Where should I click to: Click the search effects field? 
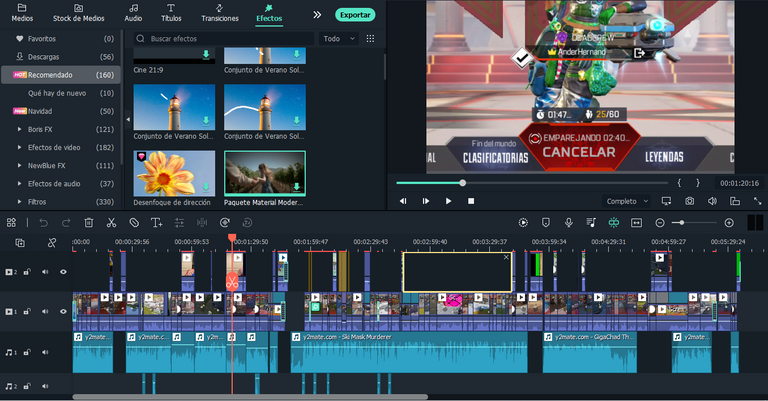pos(224,38)
